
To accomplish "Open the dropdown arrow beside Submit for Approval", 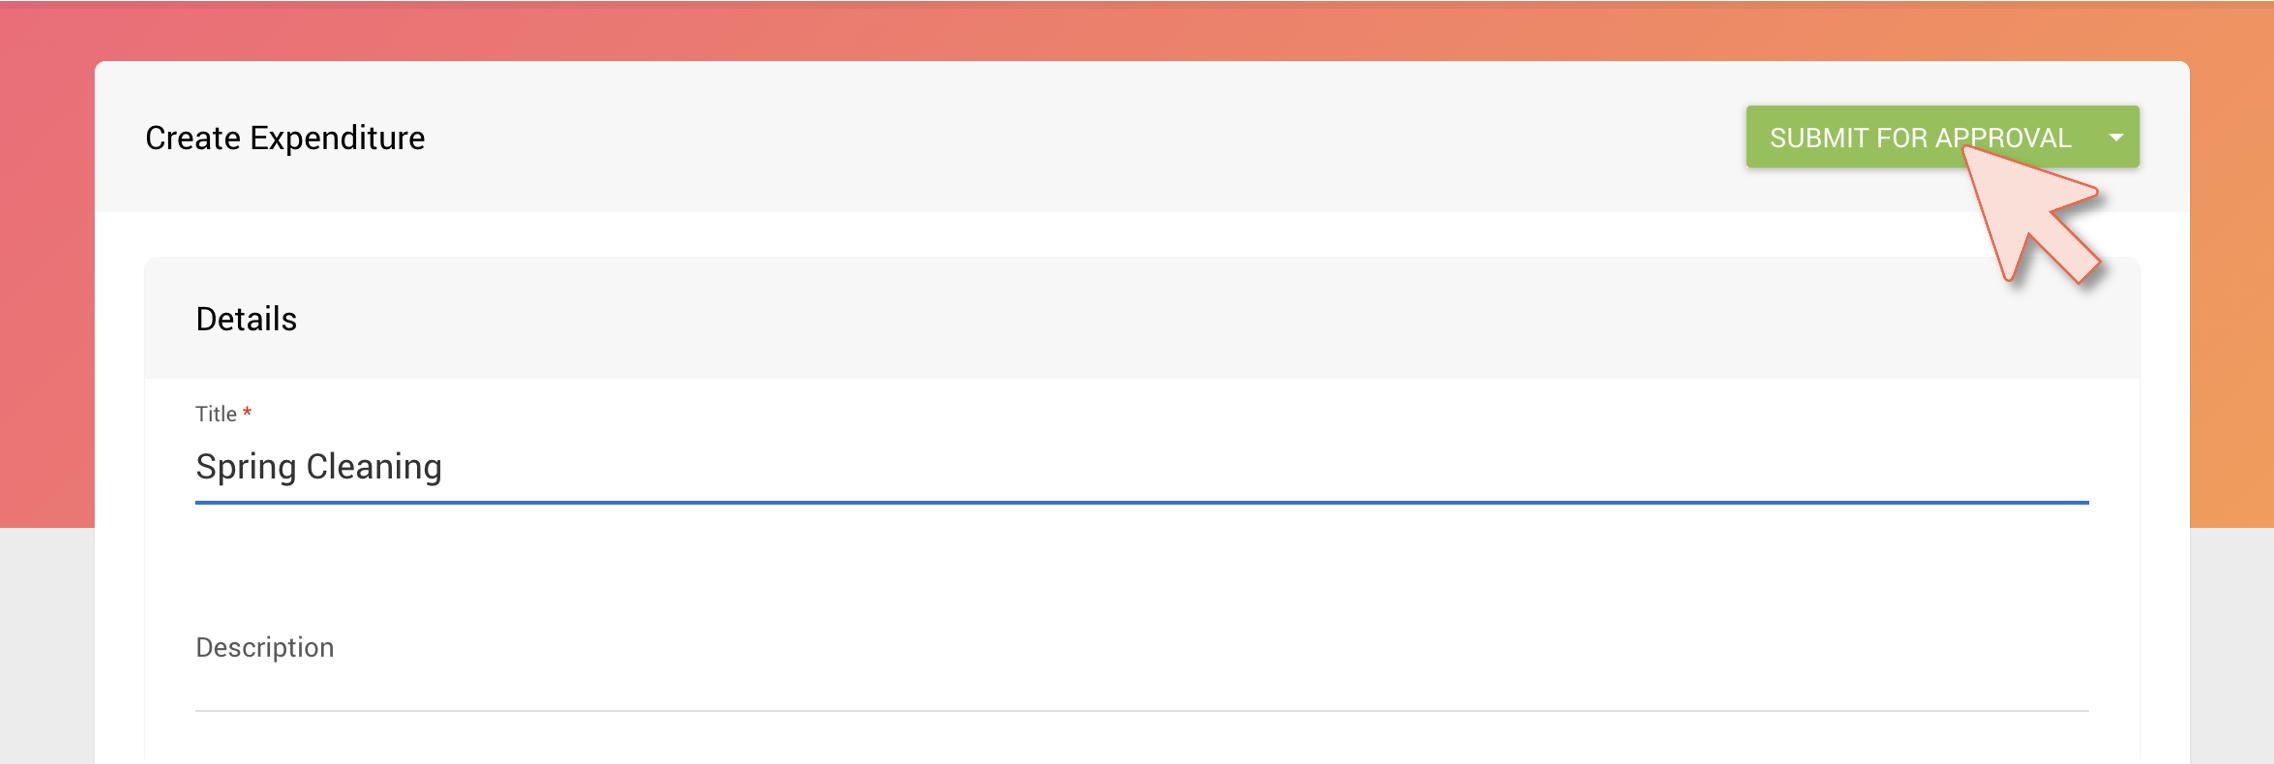I will (x=2116, y=137).
